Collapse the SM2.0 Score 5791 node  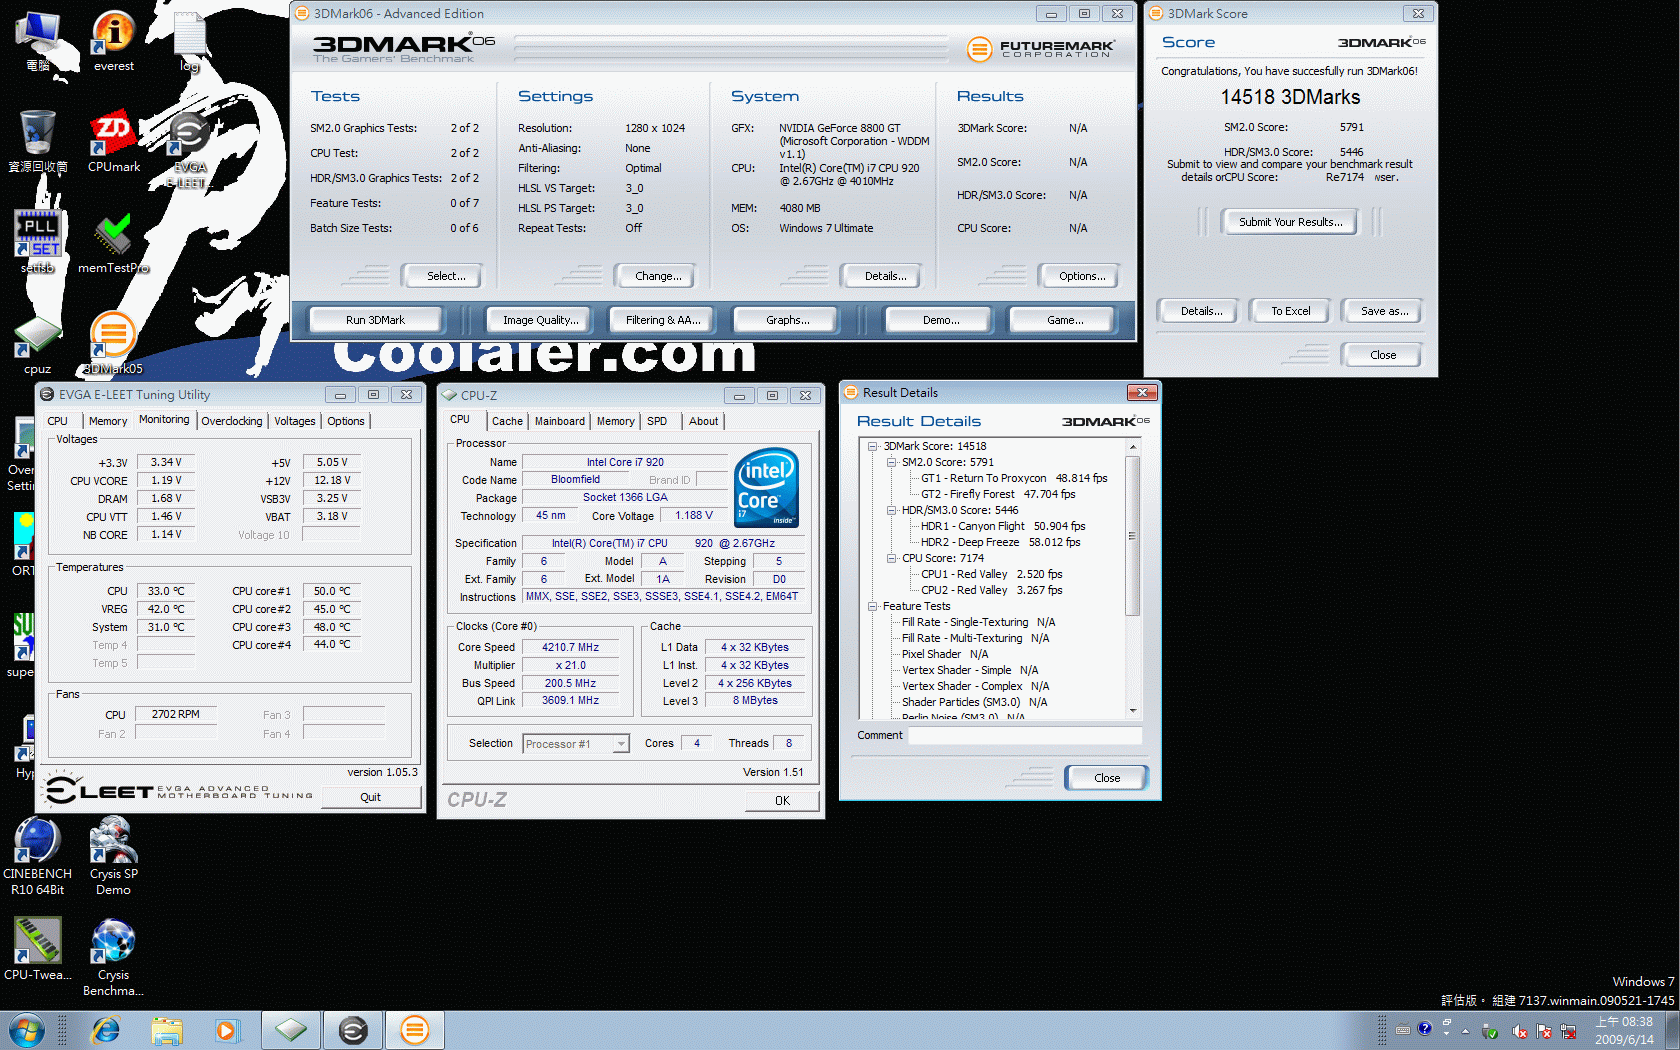[x=891, y=462]
